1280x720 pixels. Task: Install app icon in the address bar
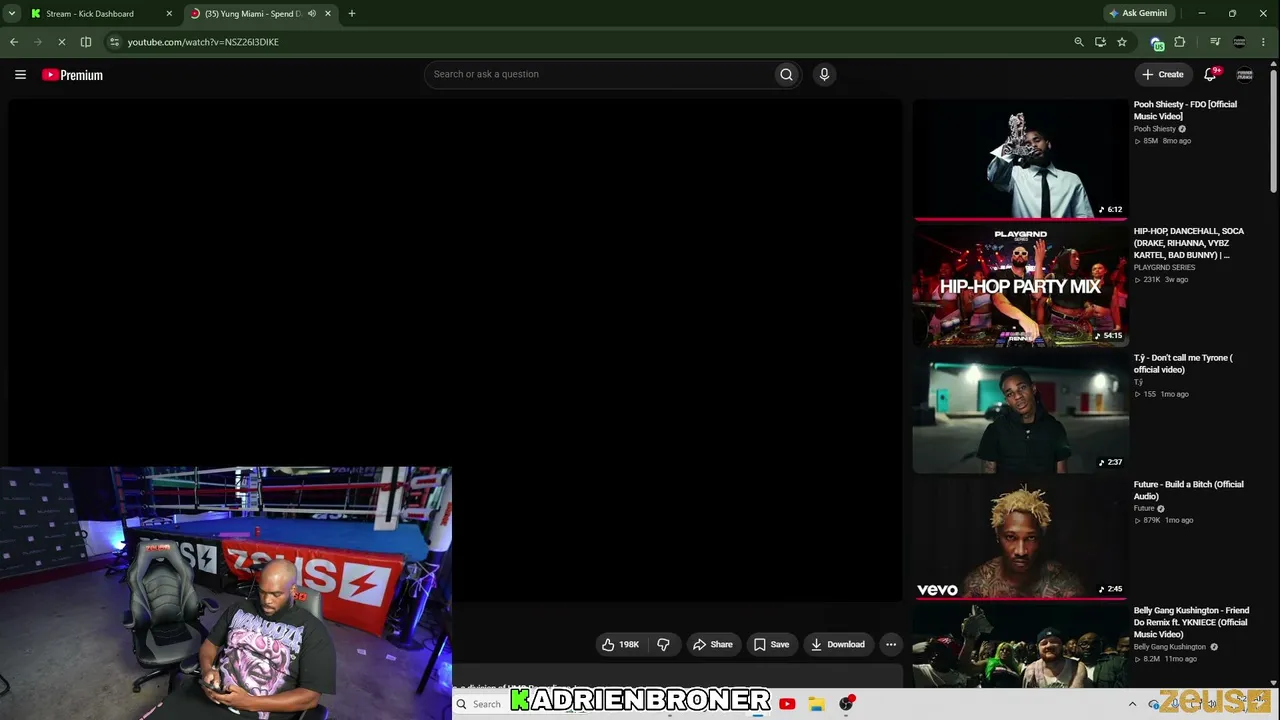click(x=1100, y=42)
